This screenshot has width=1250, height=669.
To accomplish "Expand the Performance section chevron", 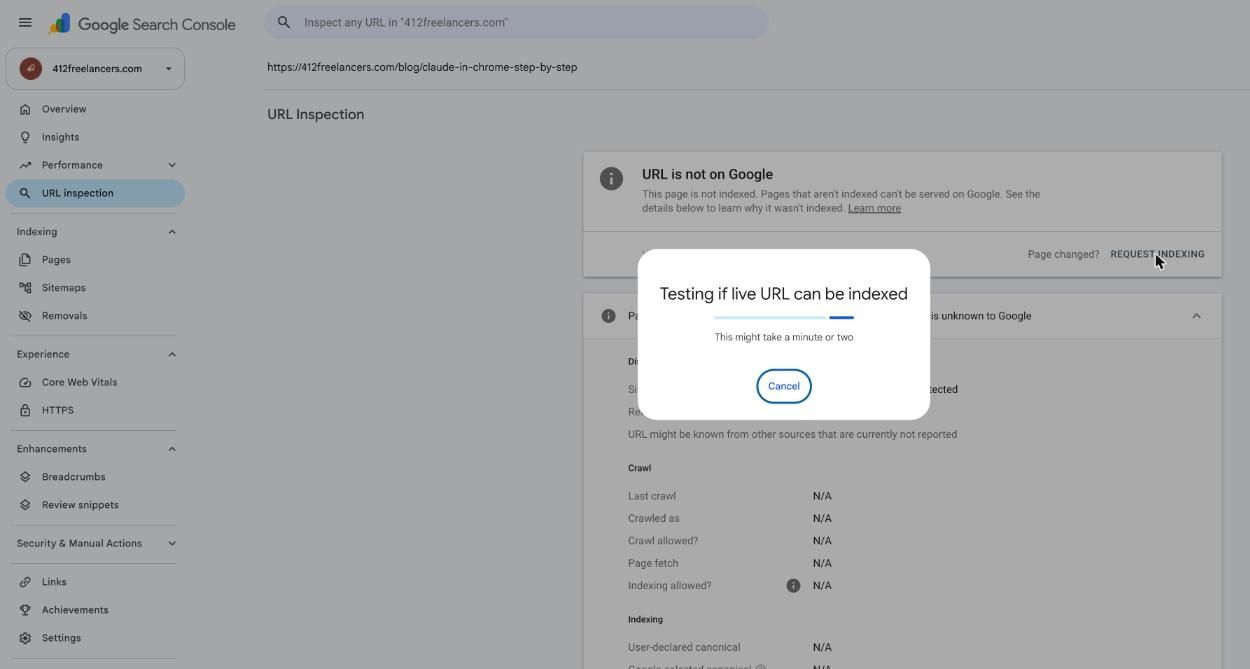I will (172, 165).
